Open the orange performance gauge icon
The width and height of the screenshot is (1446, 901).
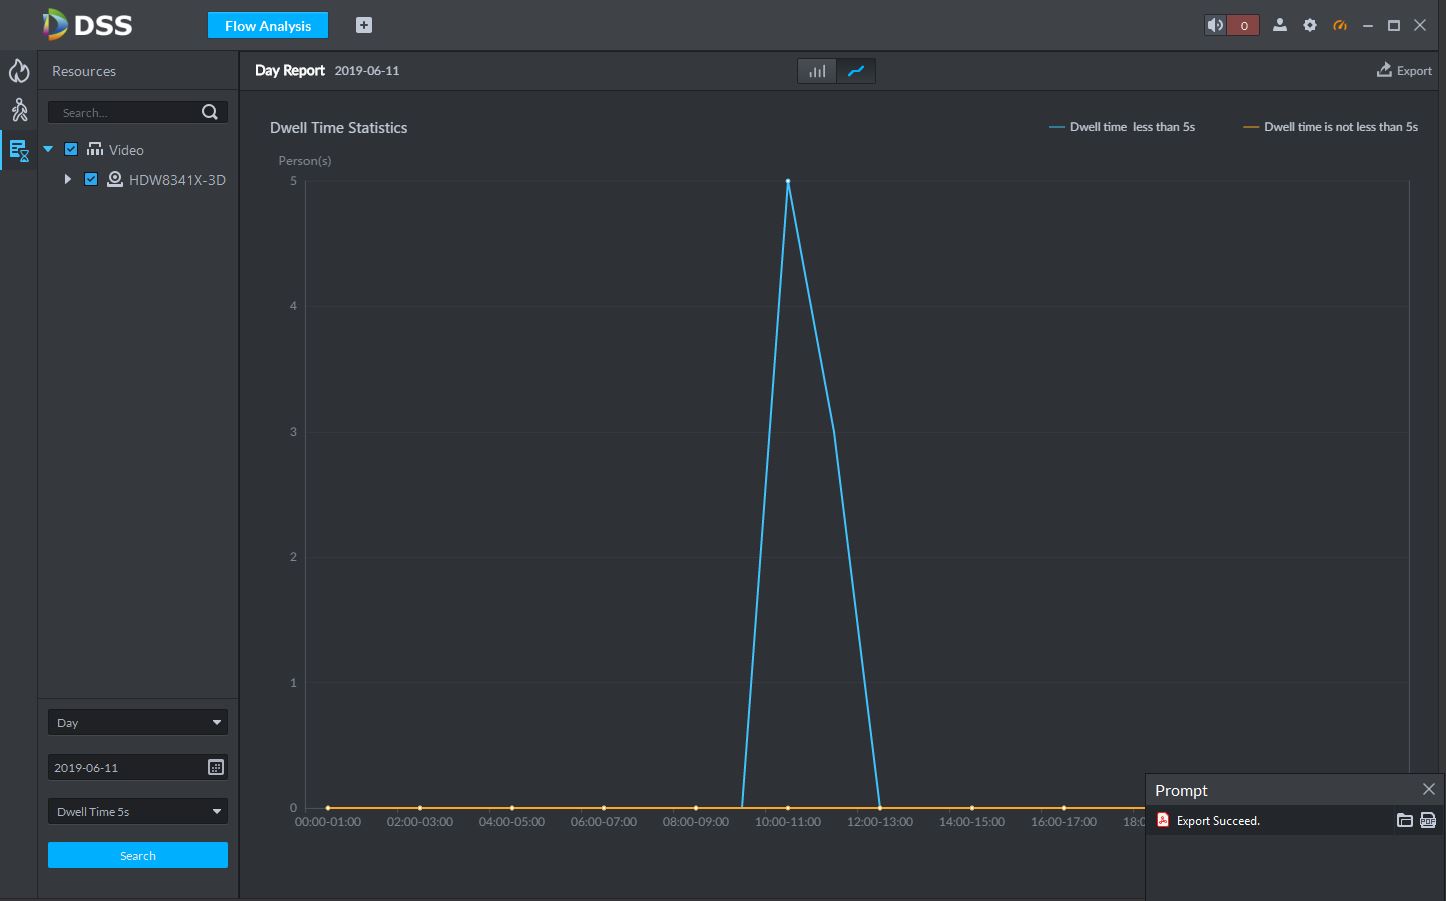pyautogui.click(x=1340, y=26)
